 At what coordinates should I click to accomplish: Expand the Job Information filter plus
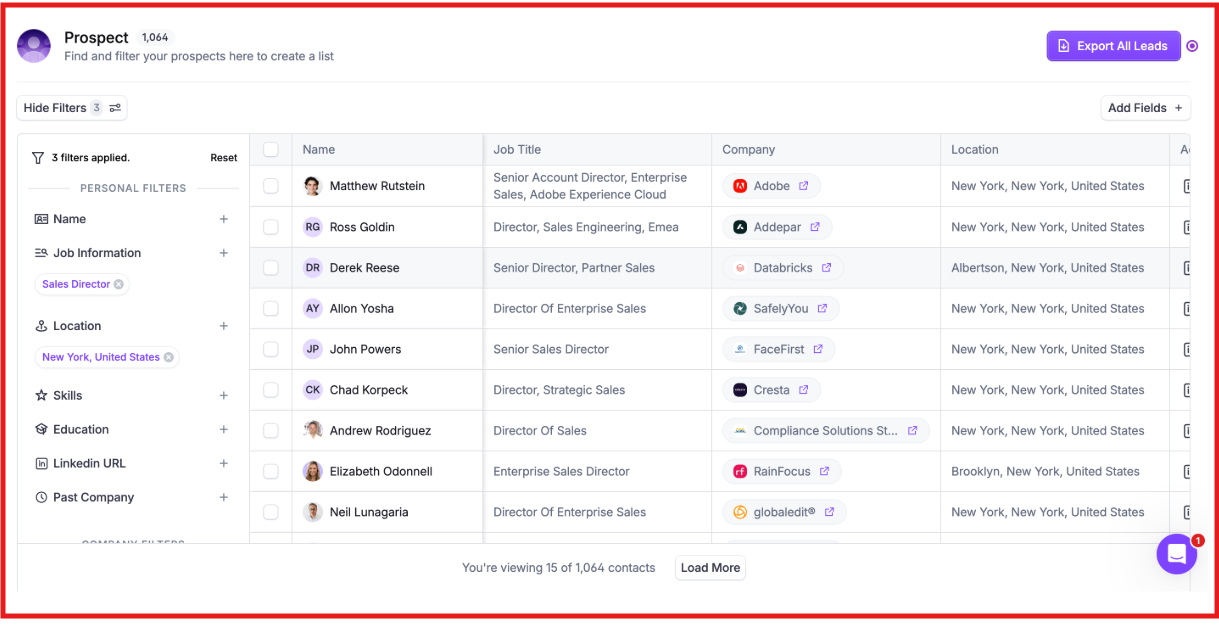click(x=224, y=253)
